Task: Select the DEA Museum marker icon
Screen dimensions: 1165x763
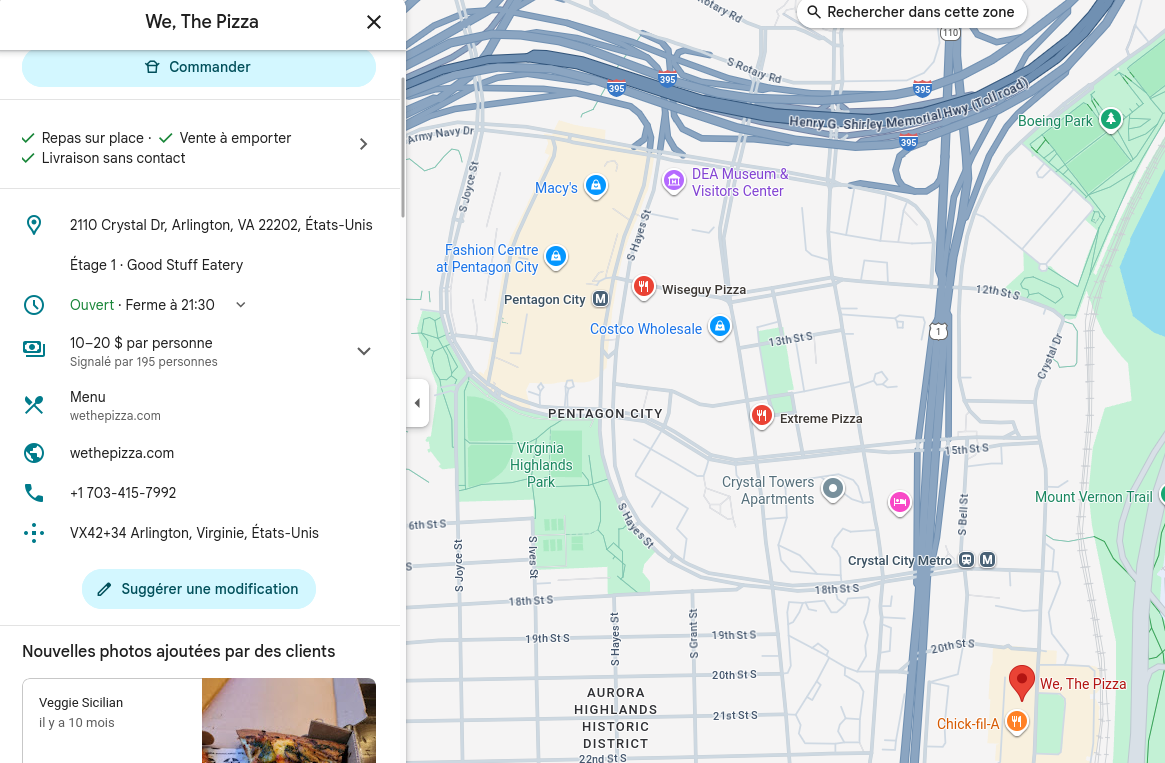Action: (673, 181)
